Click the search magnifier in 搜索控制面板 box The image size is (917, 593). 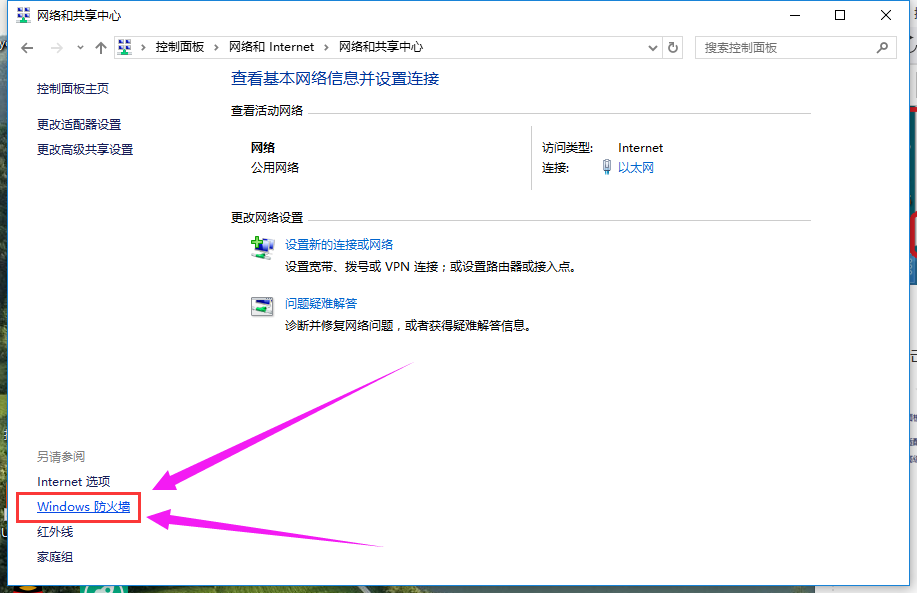coord(881,47)
